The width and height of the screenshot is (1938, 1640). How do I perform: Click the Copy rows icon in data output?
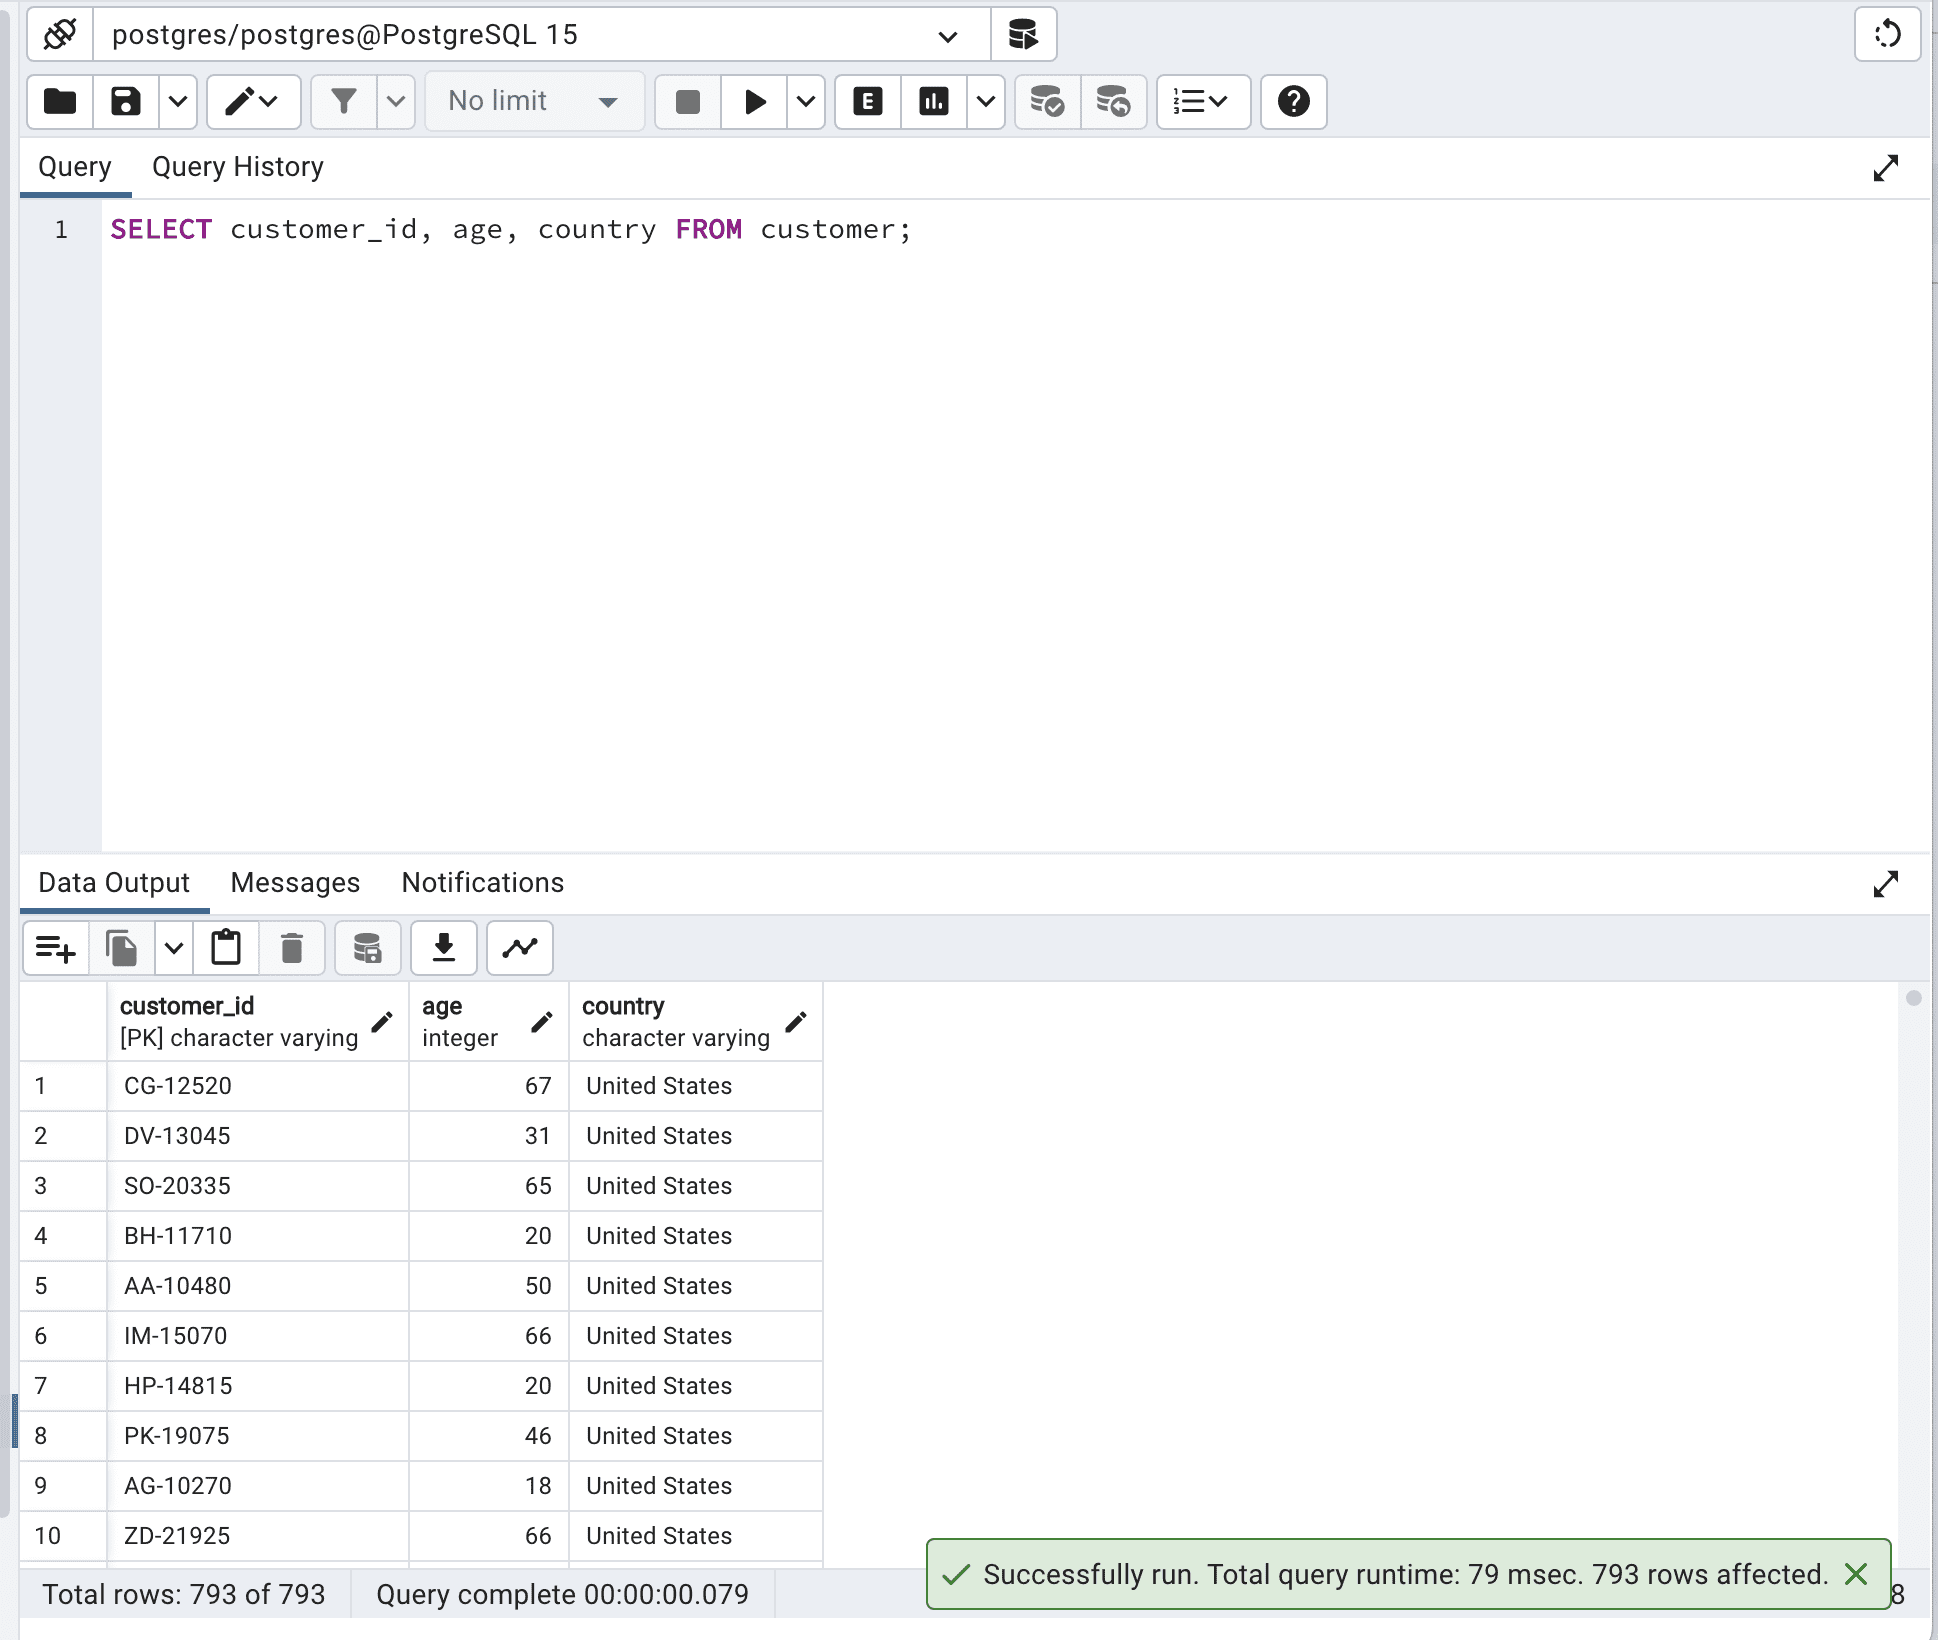(124, 947)
